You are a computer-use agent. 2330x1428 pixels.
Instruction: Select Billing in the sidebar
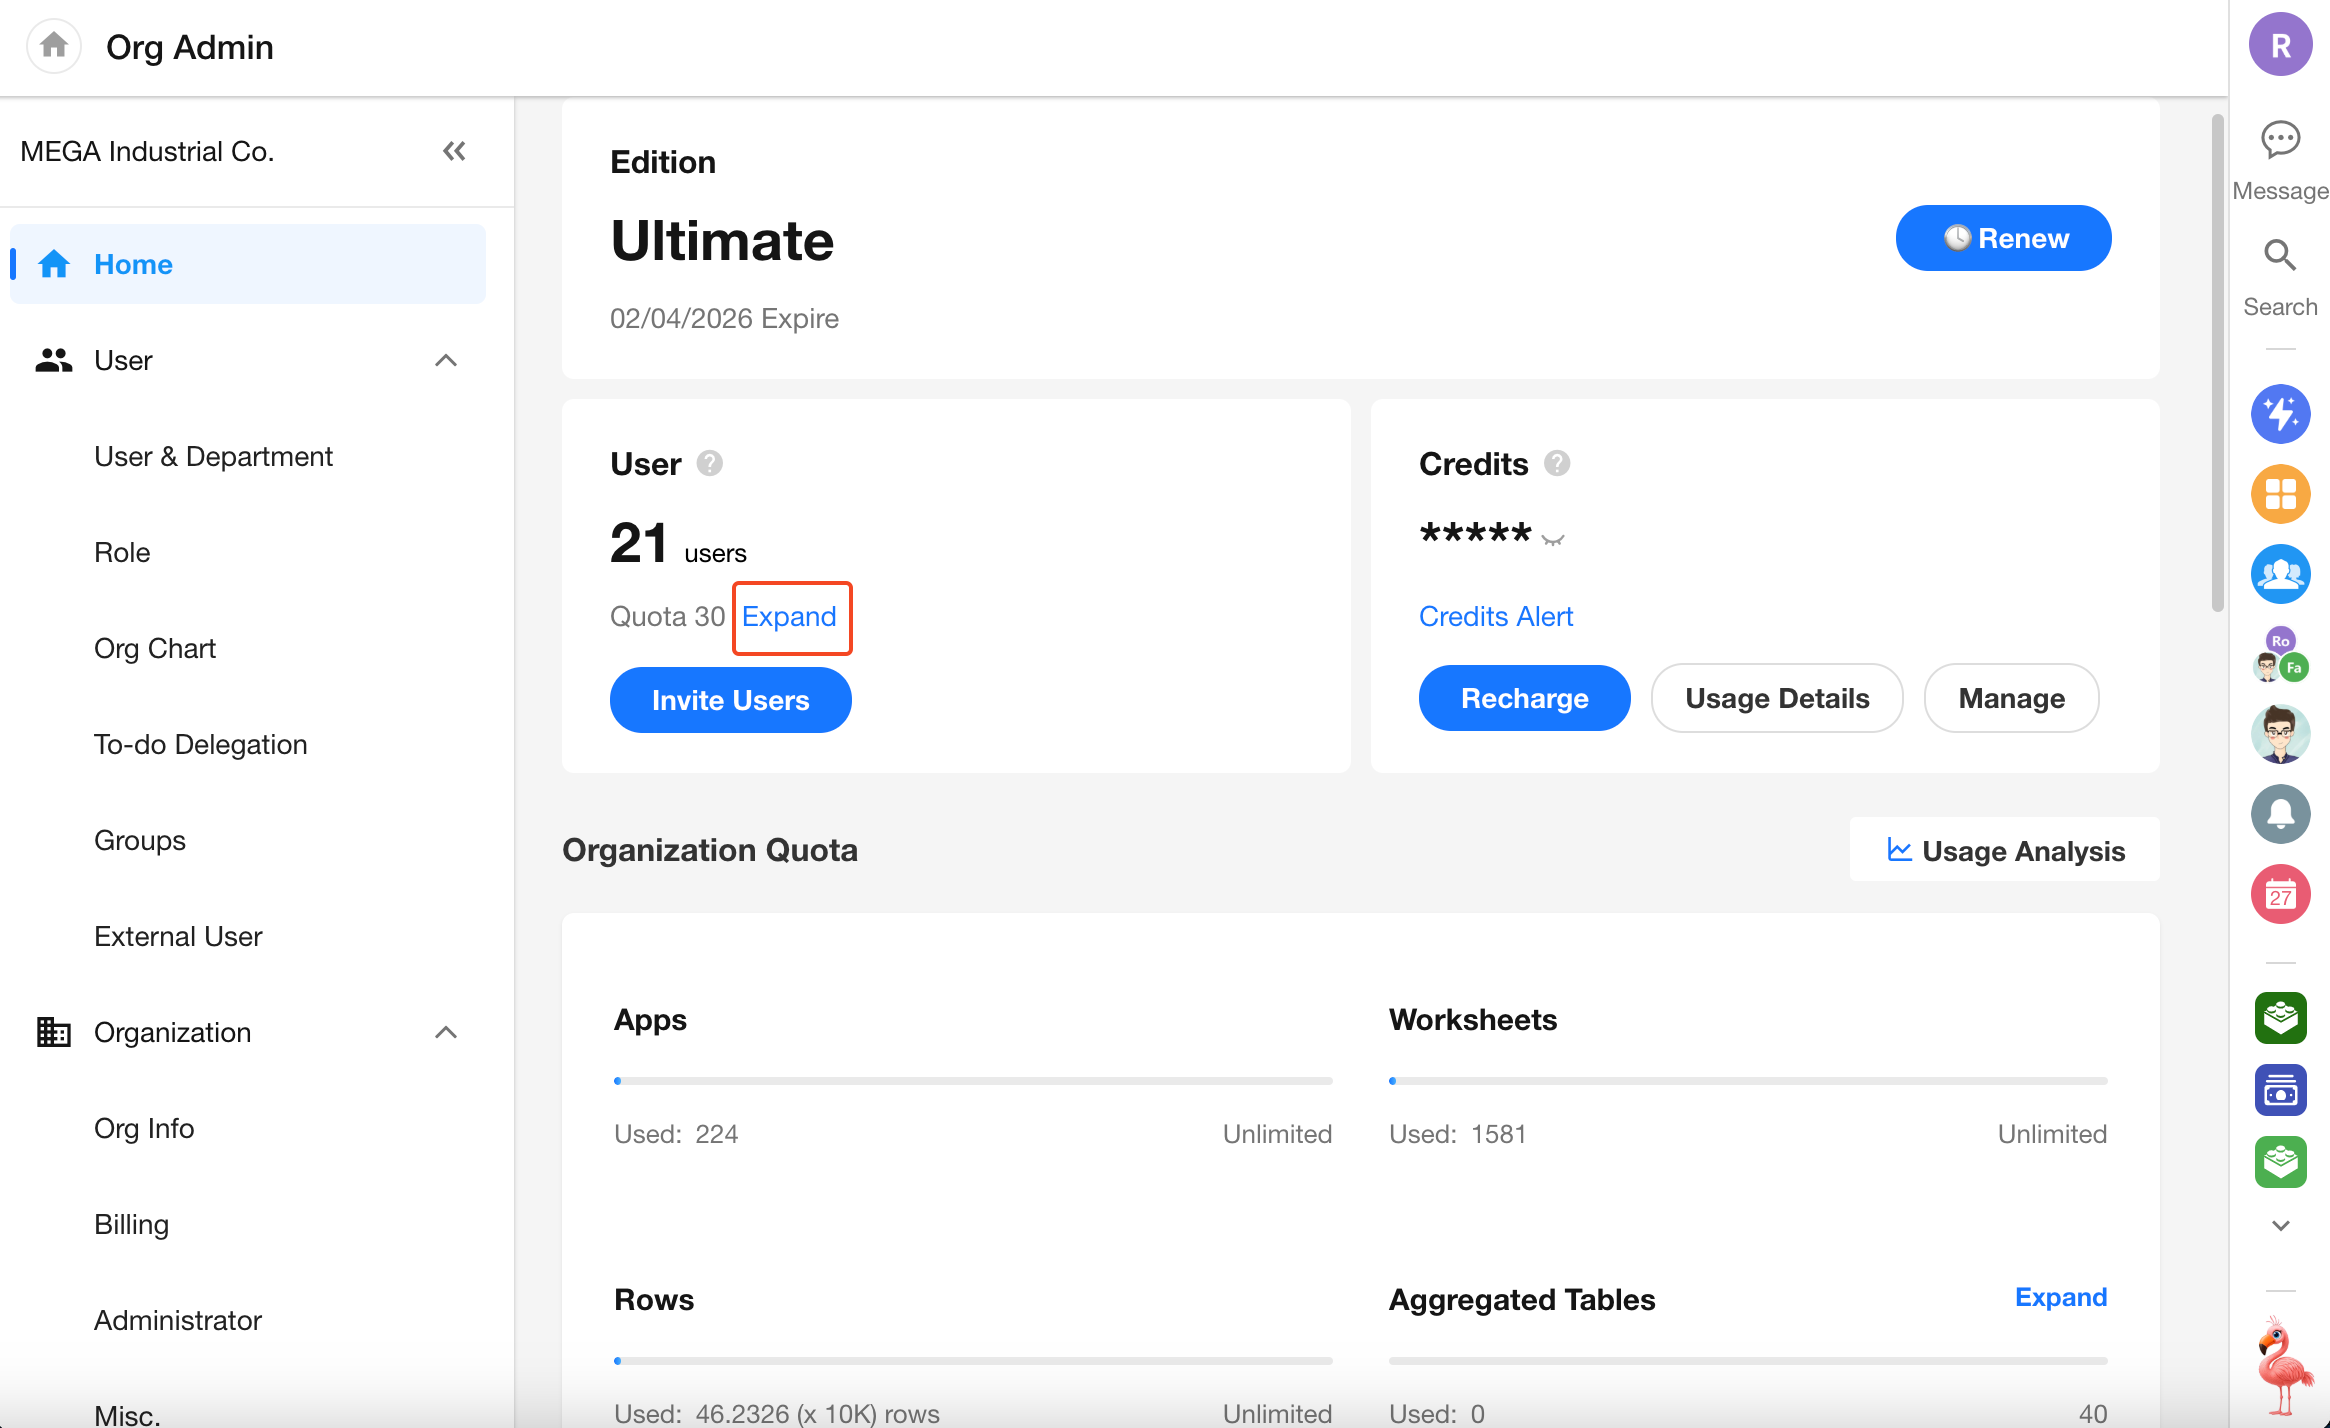pyautogui.click(x=131, y=1224)
